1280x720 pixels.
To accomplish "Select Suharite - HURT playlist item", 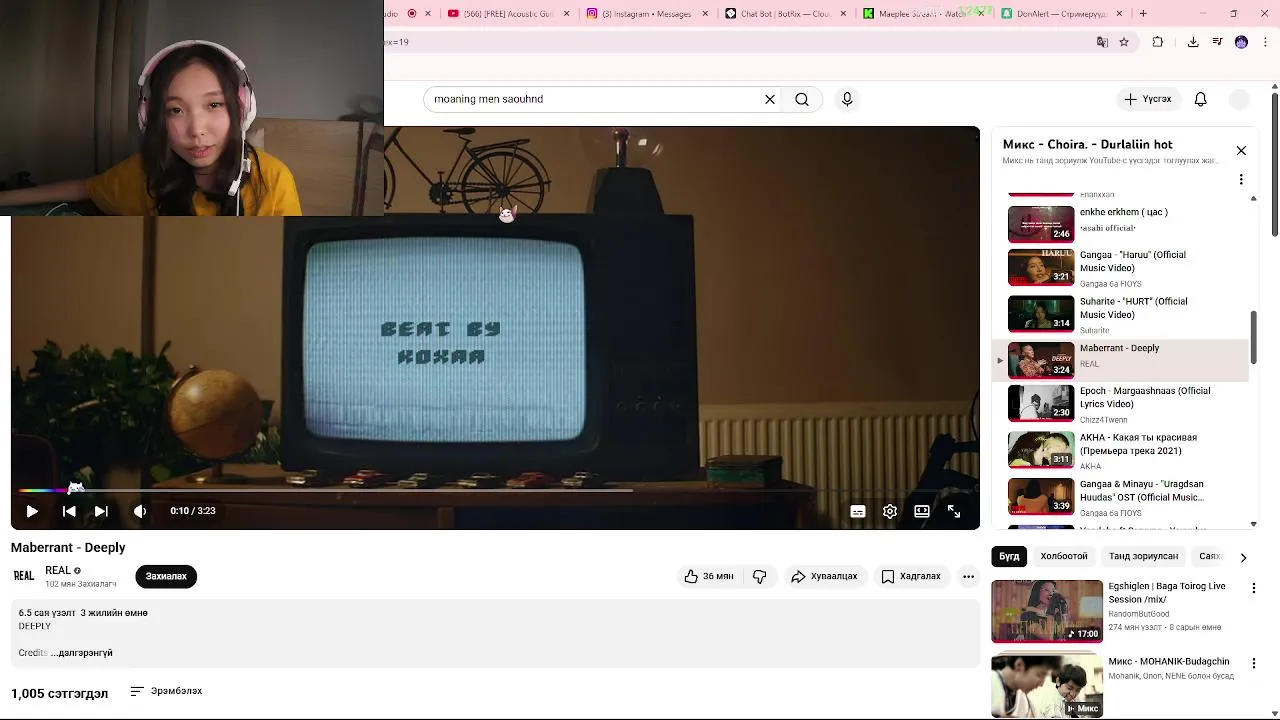I will click(x=1118, y=314).
